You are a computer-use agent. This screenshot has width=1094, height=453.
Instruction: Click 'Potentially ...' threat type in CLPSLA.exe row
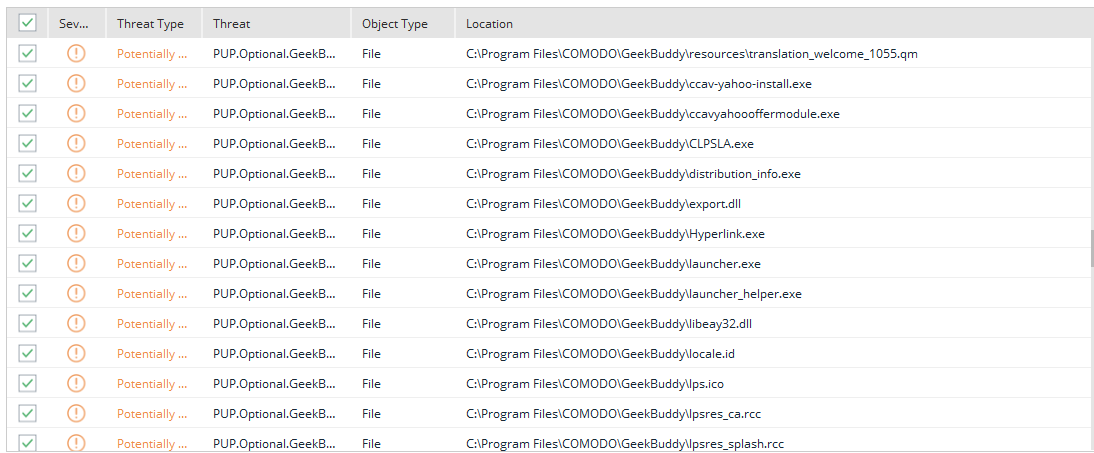click(152, 144)
